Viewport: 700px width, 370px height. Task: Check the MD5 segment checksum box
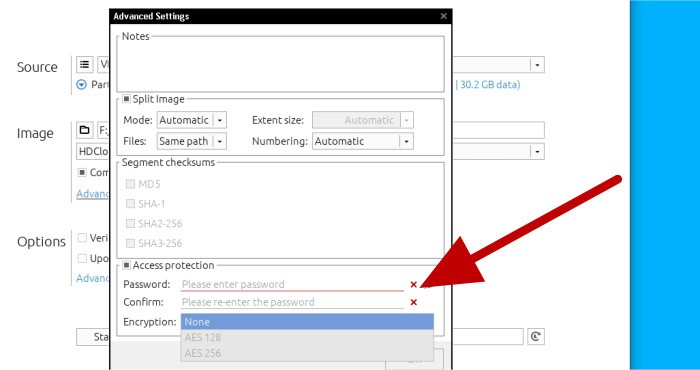(130, 184)
